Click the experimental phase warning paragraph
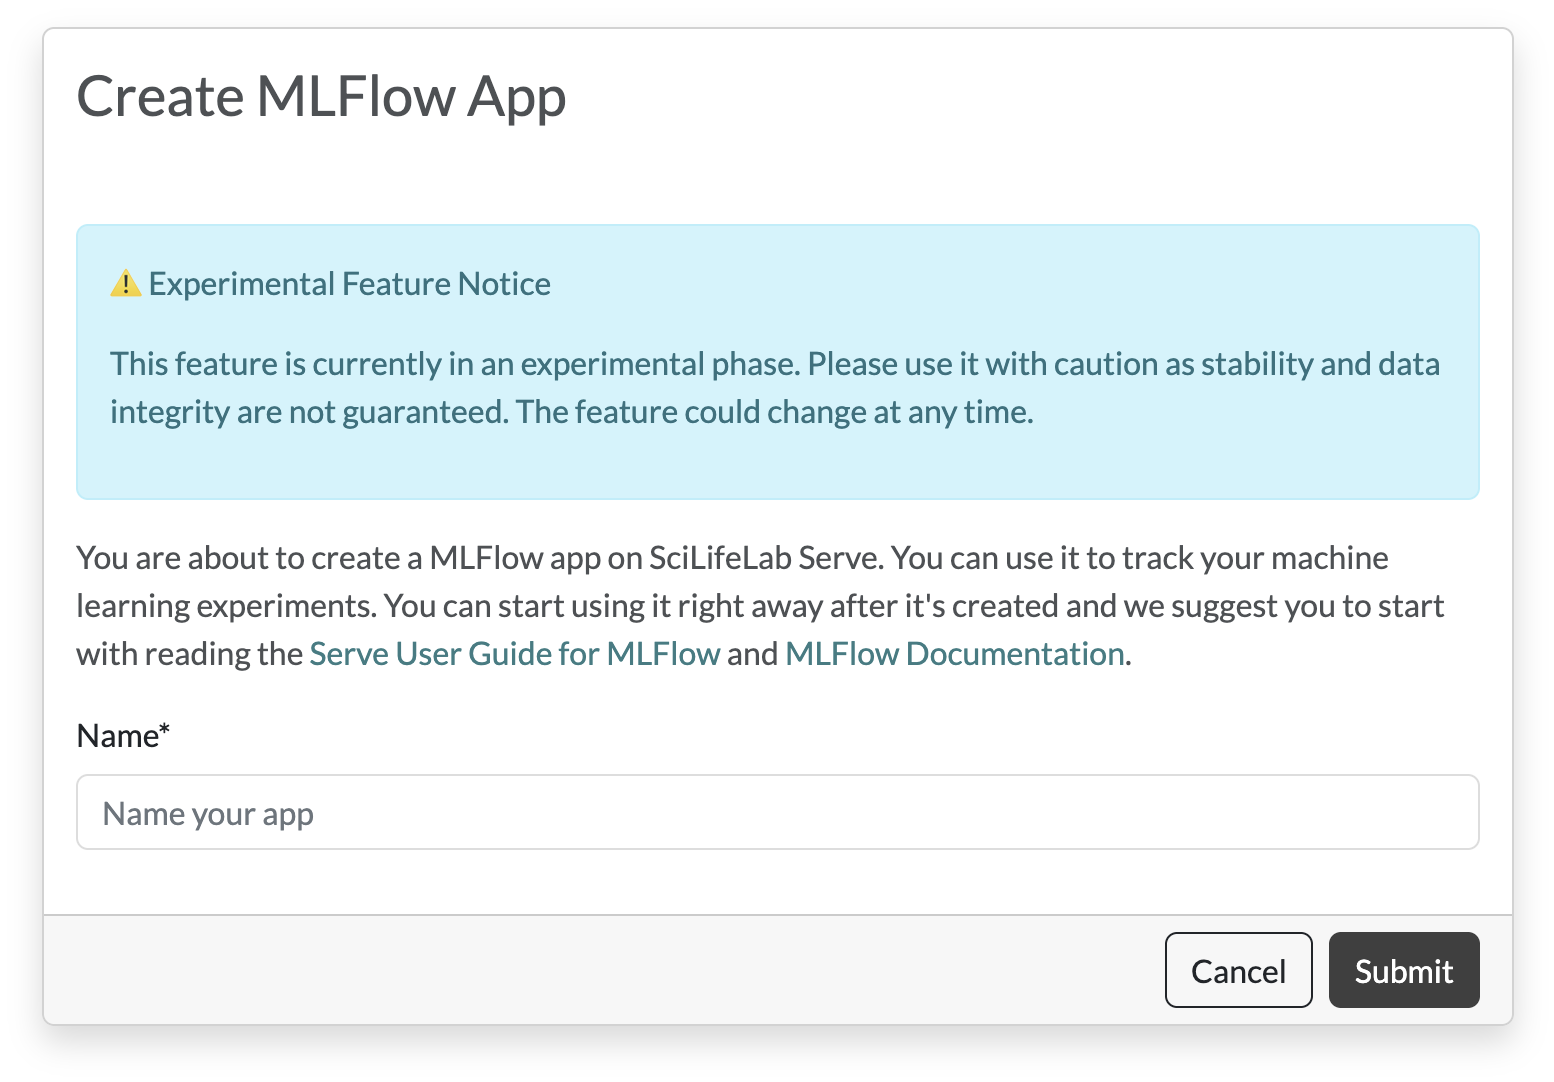Screen dimensions: 1554x1082 (775, 388)
